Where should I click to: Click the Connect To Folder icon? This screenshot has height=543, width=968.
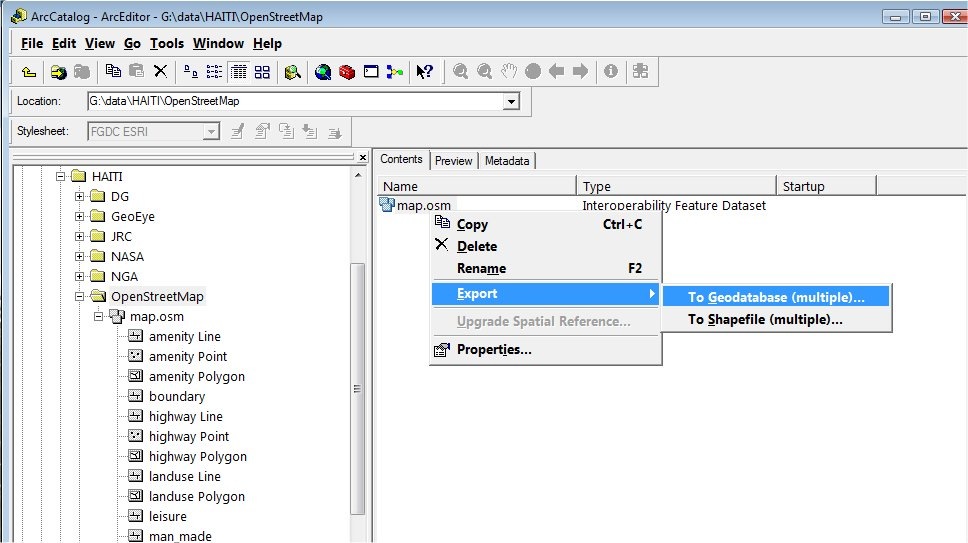pyautogui.click(x=58, y=72)
